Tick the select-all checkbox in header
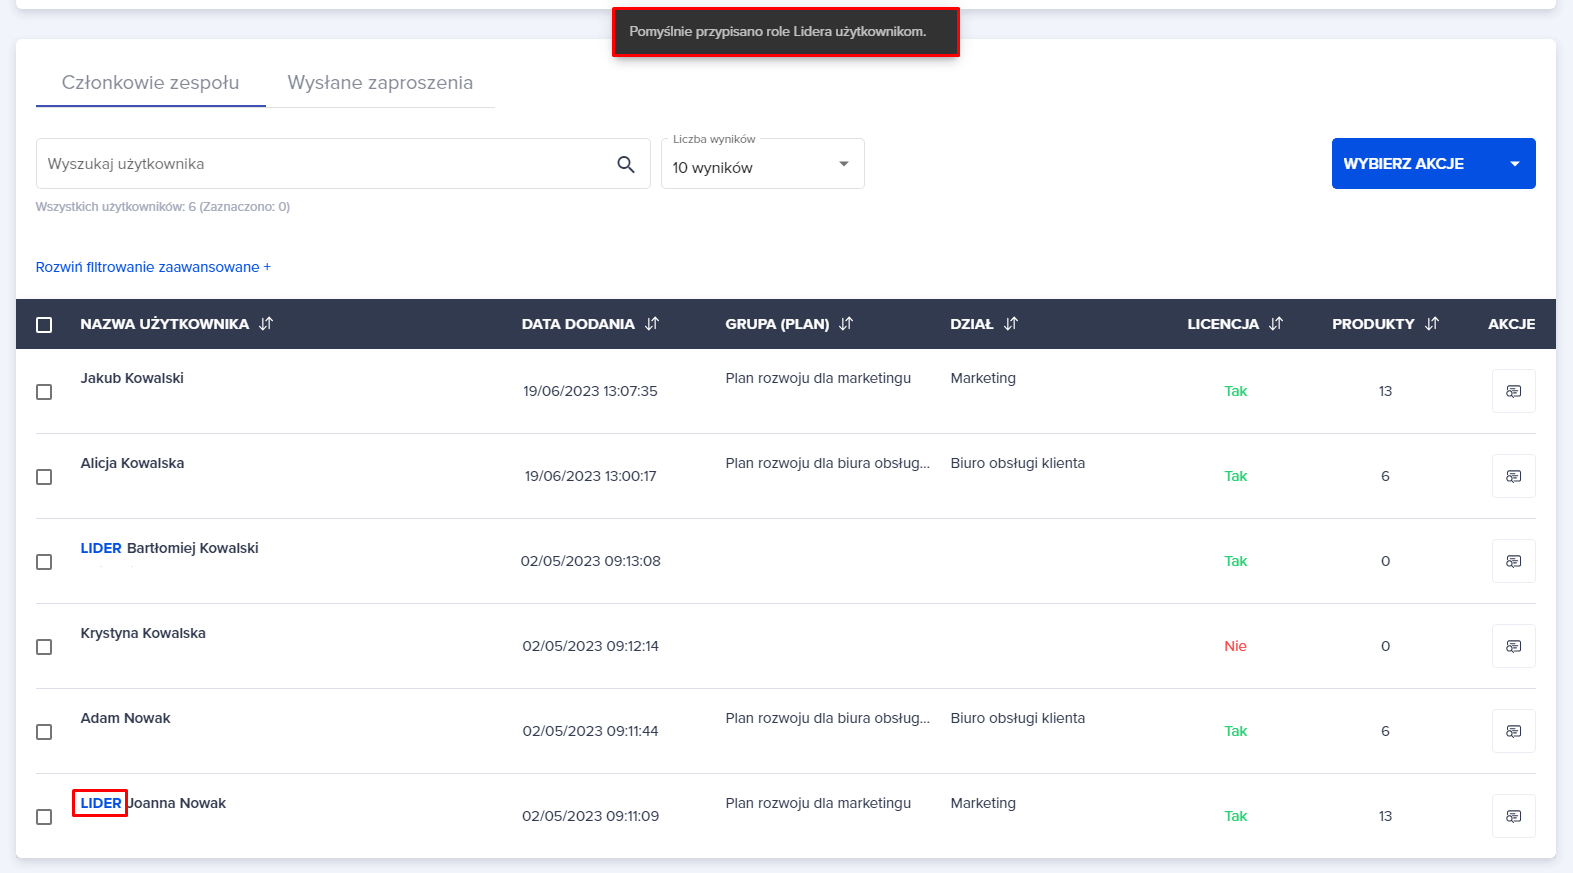The image size is (1573, 873). click(44, 325)
